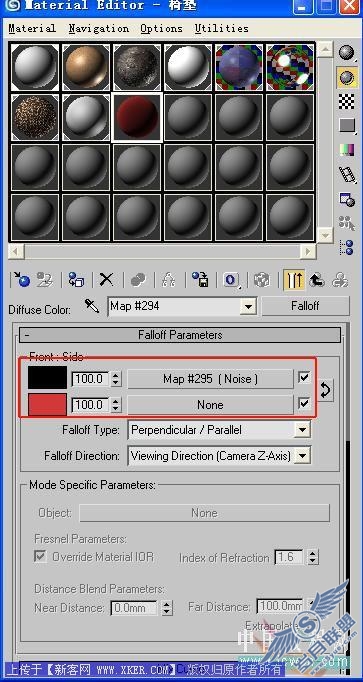Click the Object None button

[x=204, y=513]
